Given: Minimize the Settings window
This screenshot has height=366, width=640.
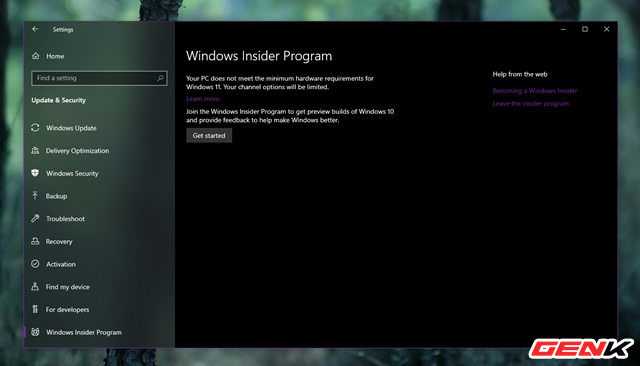Looking at the screenshot, I should (x=563, y=29).
